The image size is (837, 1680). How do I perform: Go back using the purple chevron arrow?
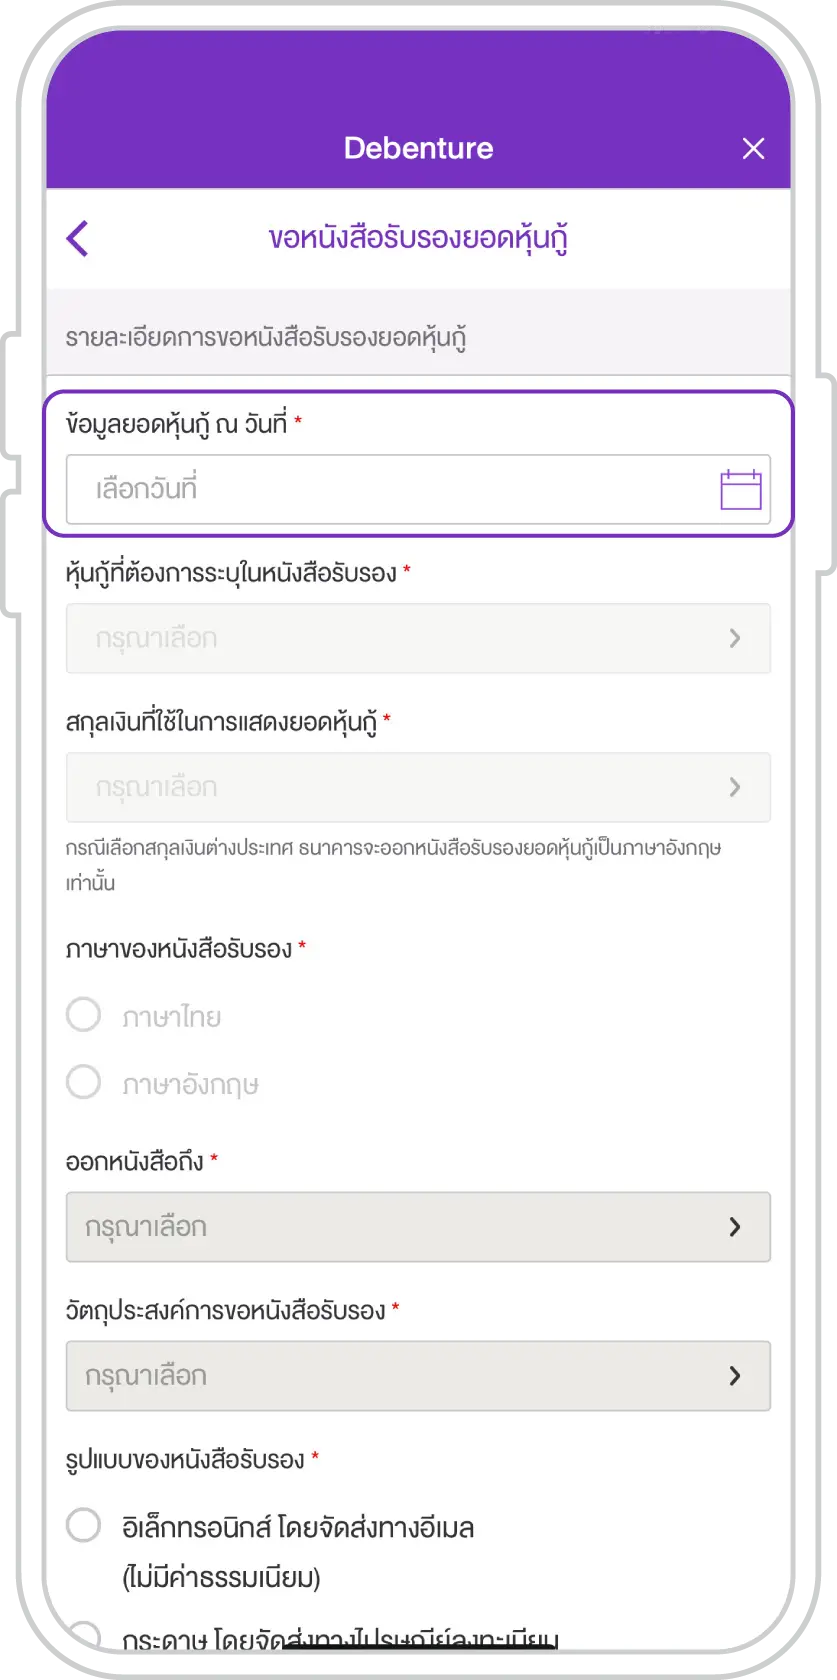point(78,238)
